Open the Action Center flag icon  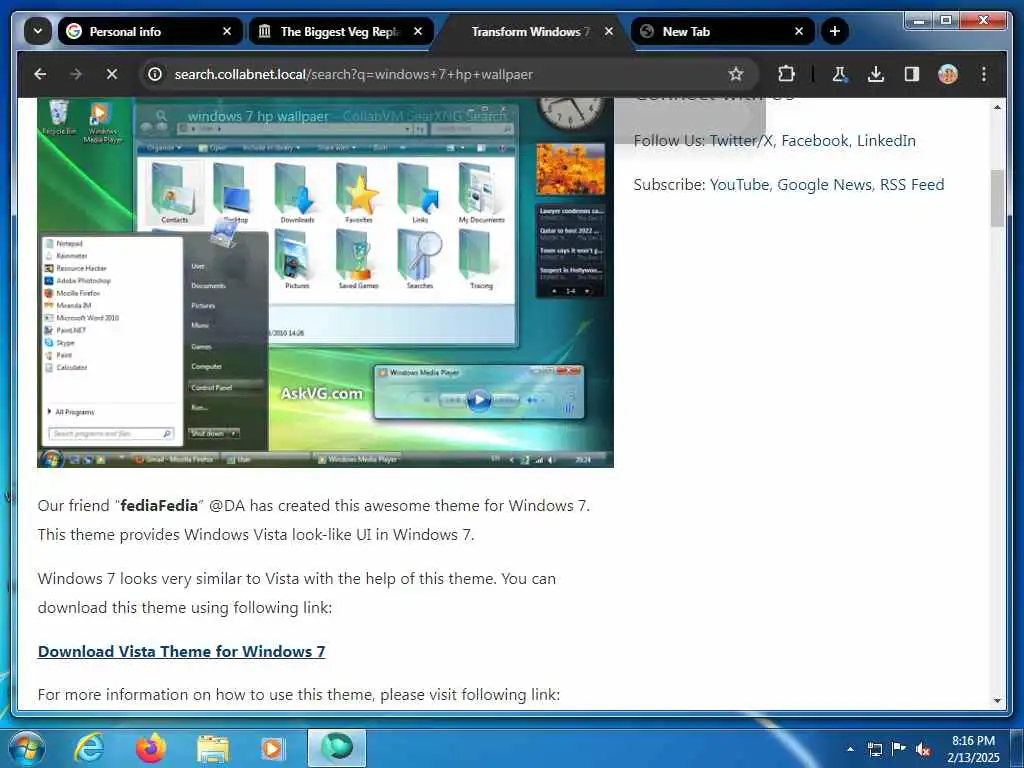click(899, 749)
